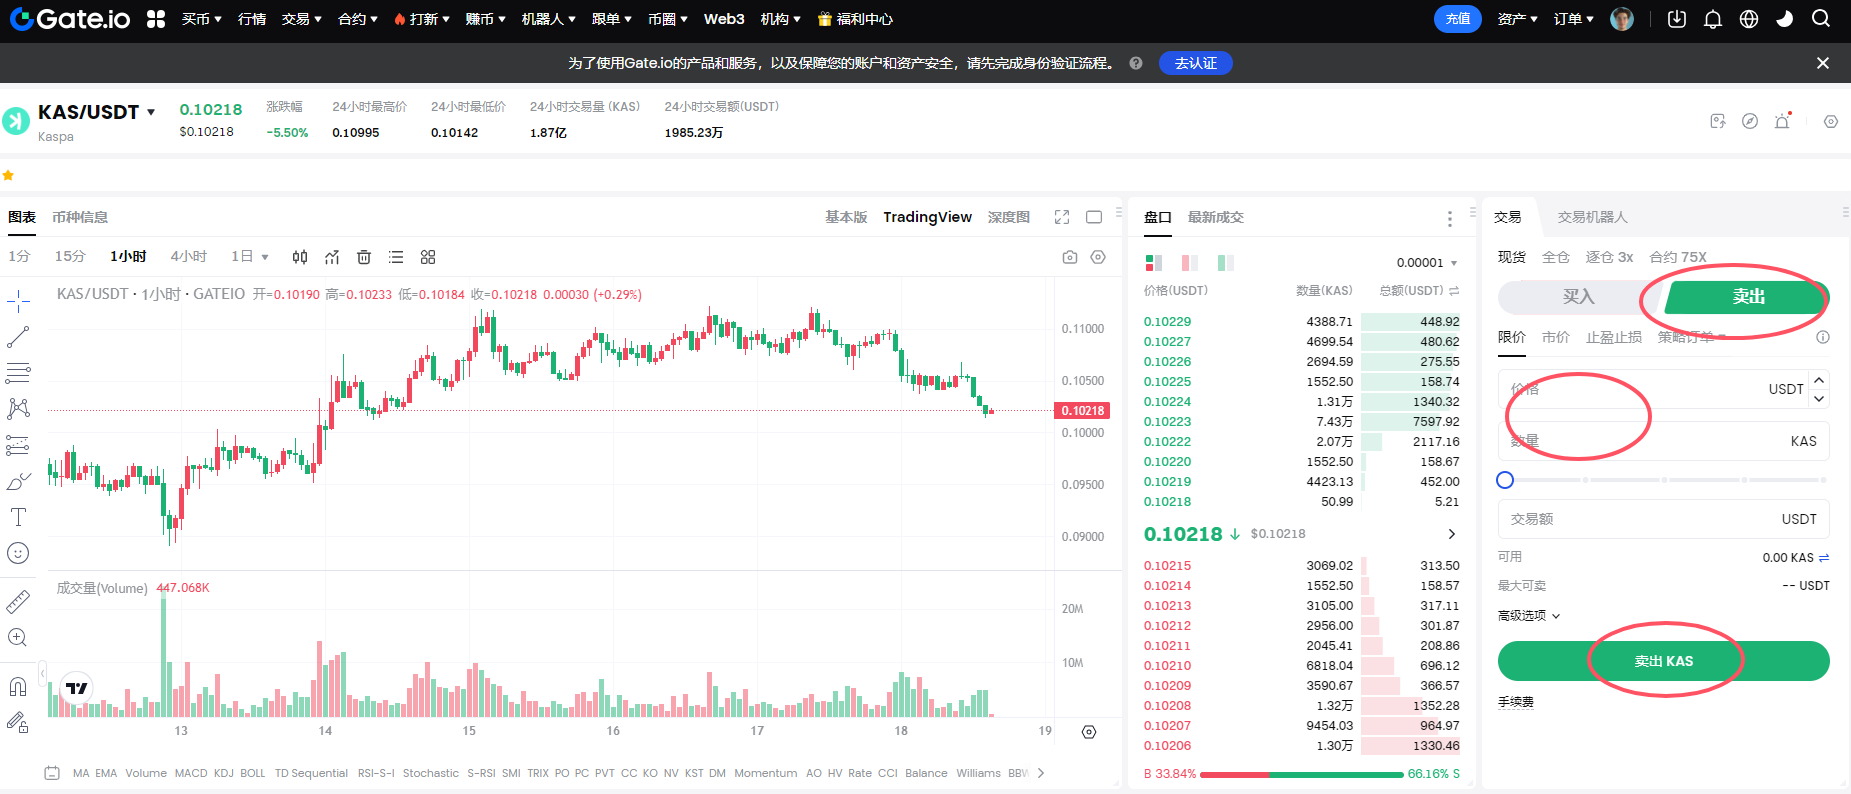Select the crosshair cursor tool

(x=18, y=300)
